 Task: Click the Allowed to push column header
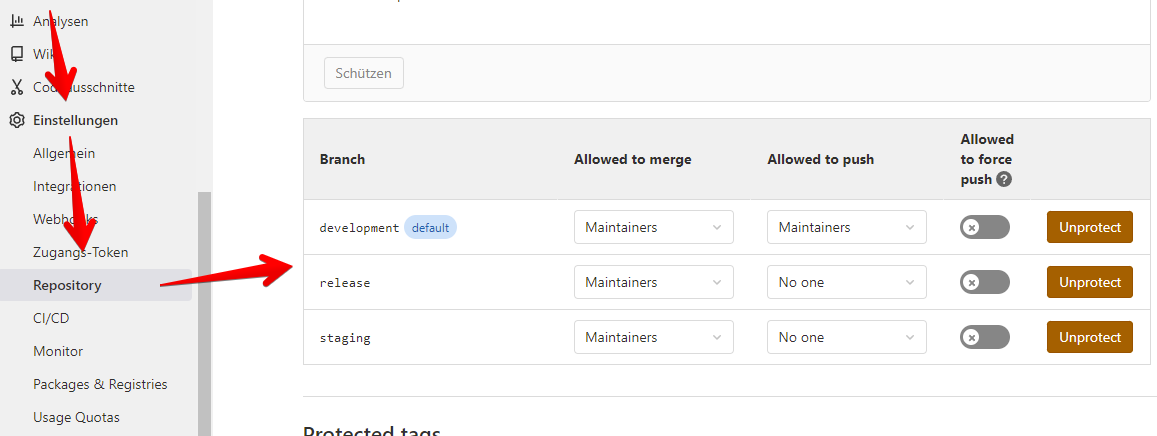click(821, 159)
